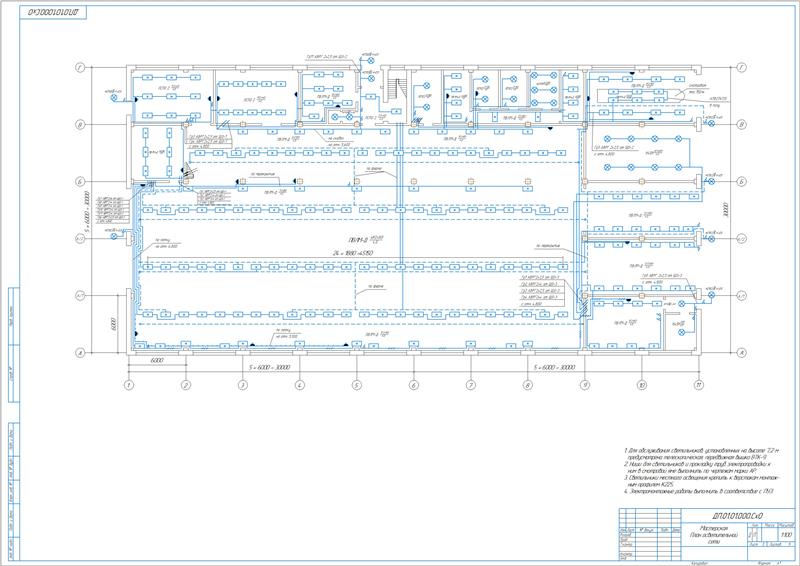Select grid axis bubble 2 at bottom

[x=186, y=385]
